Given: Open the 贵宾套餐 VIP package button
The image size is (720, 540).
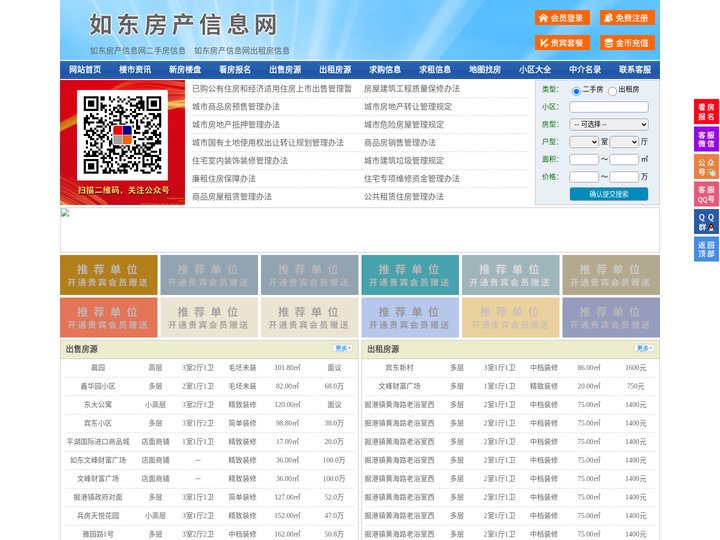Looking at the screenshot, I should pyautogui.click(x=562, y=43).
